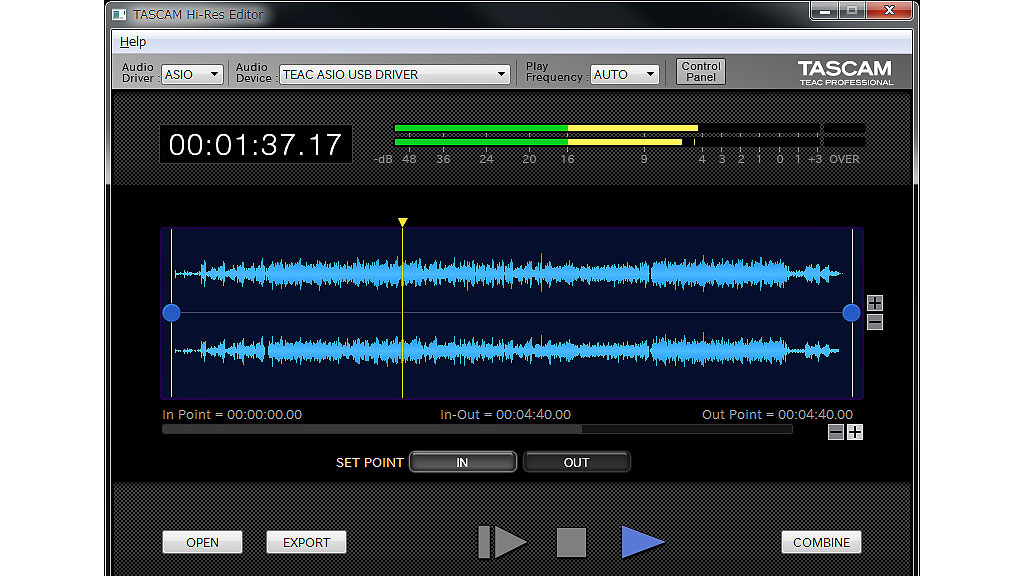Zoom out timeline with horizontal minus icon
This screenshot has width=1024, height=576.
pos(836,432)
